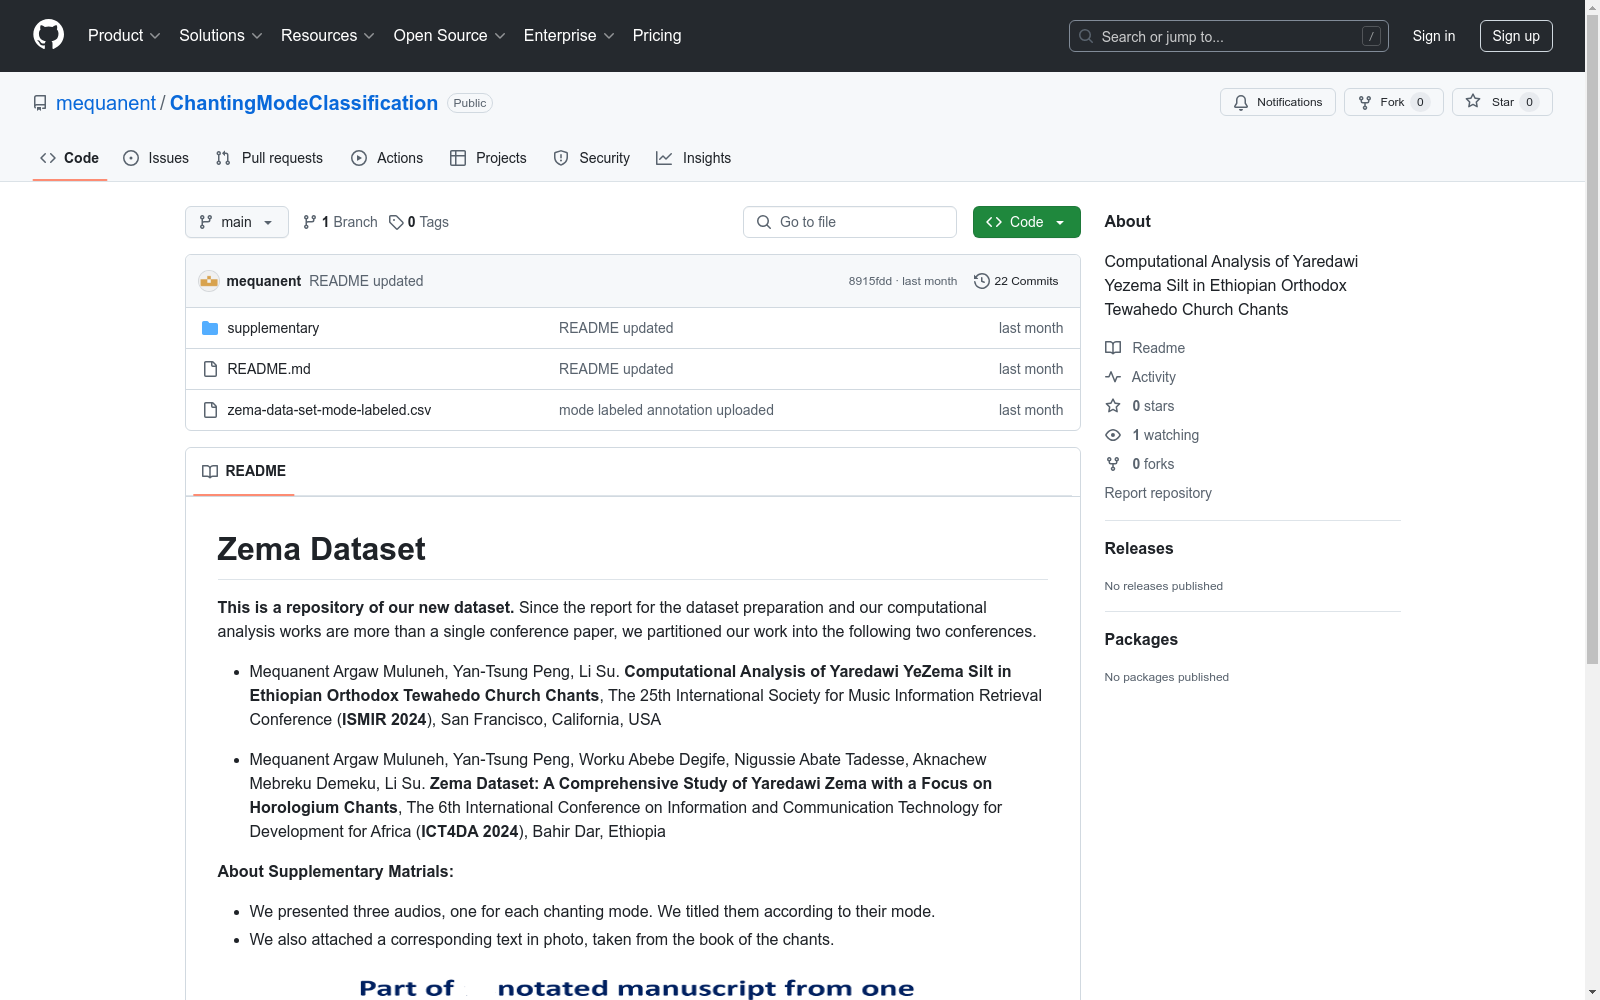Open the README.md file
1600x1000 pixels.
(269, 369)
